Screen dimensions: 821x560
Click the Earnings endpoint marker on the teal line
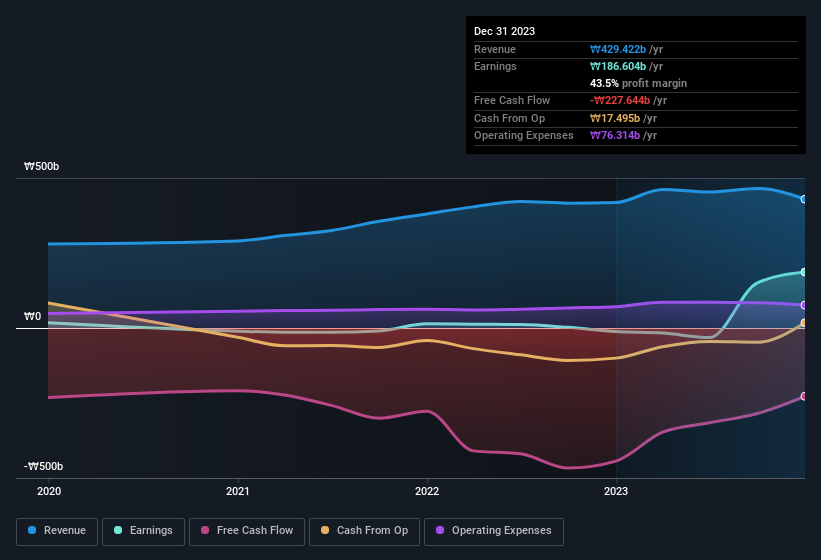(x=804, y=272)
